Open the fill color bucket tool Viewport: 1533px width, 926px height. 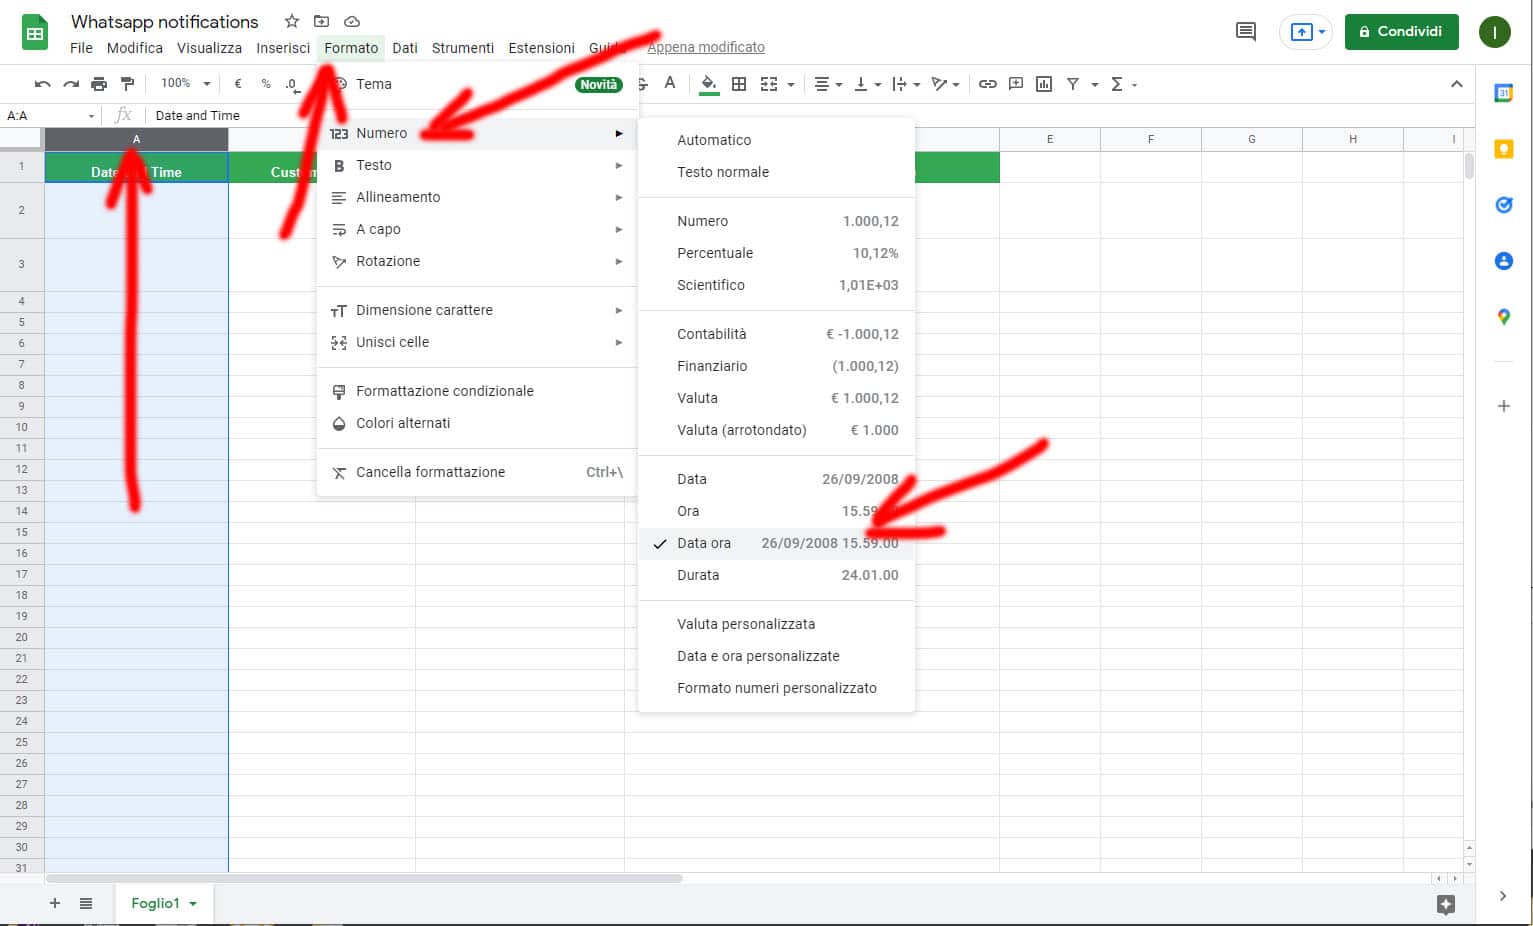(x=709, y=84)
